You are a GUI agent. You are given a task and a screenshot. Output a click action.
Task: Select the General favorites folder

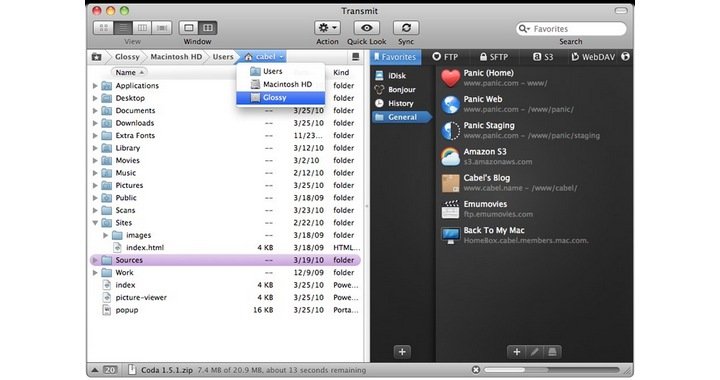click(x=402, y=117)
